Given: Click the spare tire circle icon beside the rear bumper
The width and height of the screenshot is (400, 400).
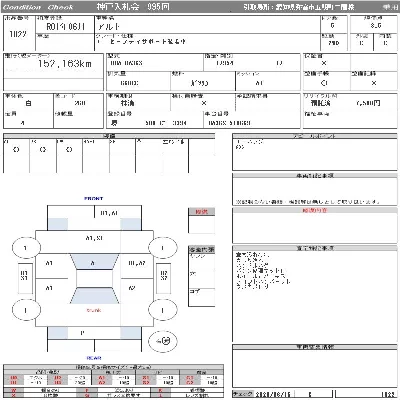Looking at the screenshot, I should point(163,341).
